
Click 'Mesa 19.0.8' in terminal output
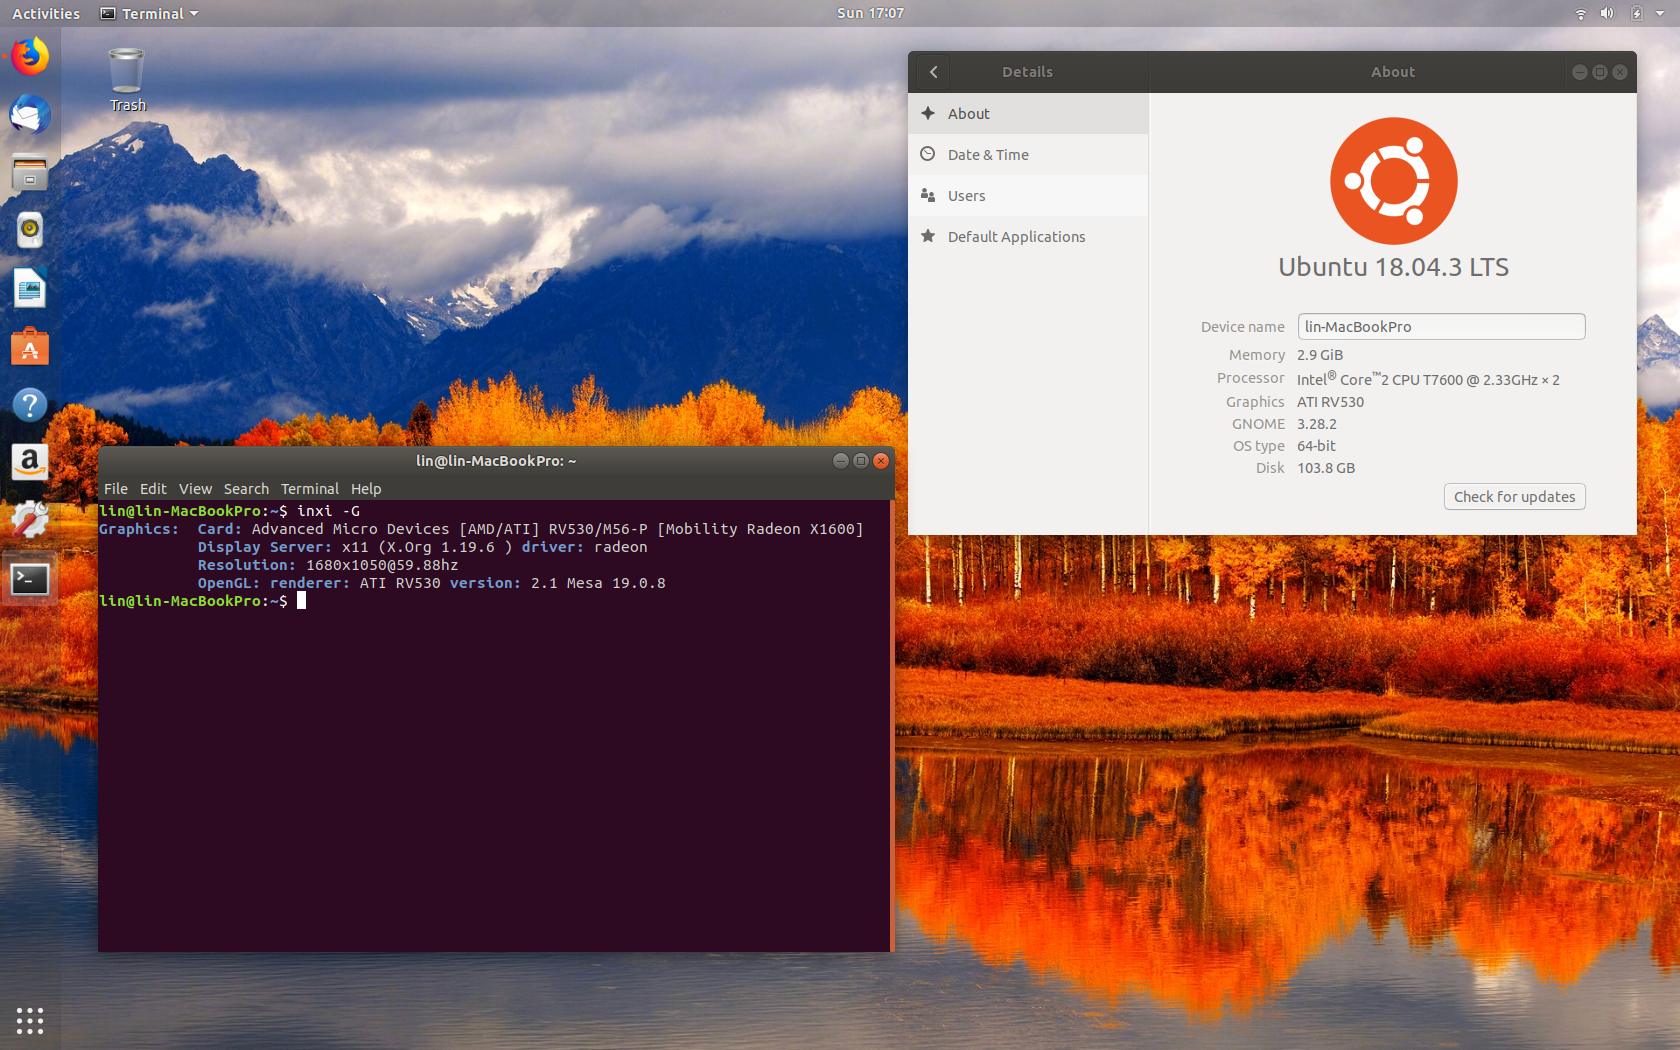pyautogui.click(x=616, y=583)
